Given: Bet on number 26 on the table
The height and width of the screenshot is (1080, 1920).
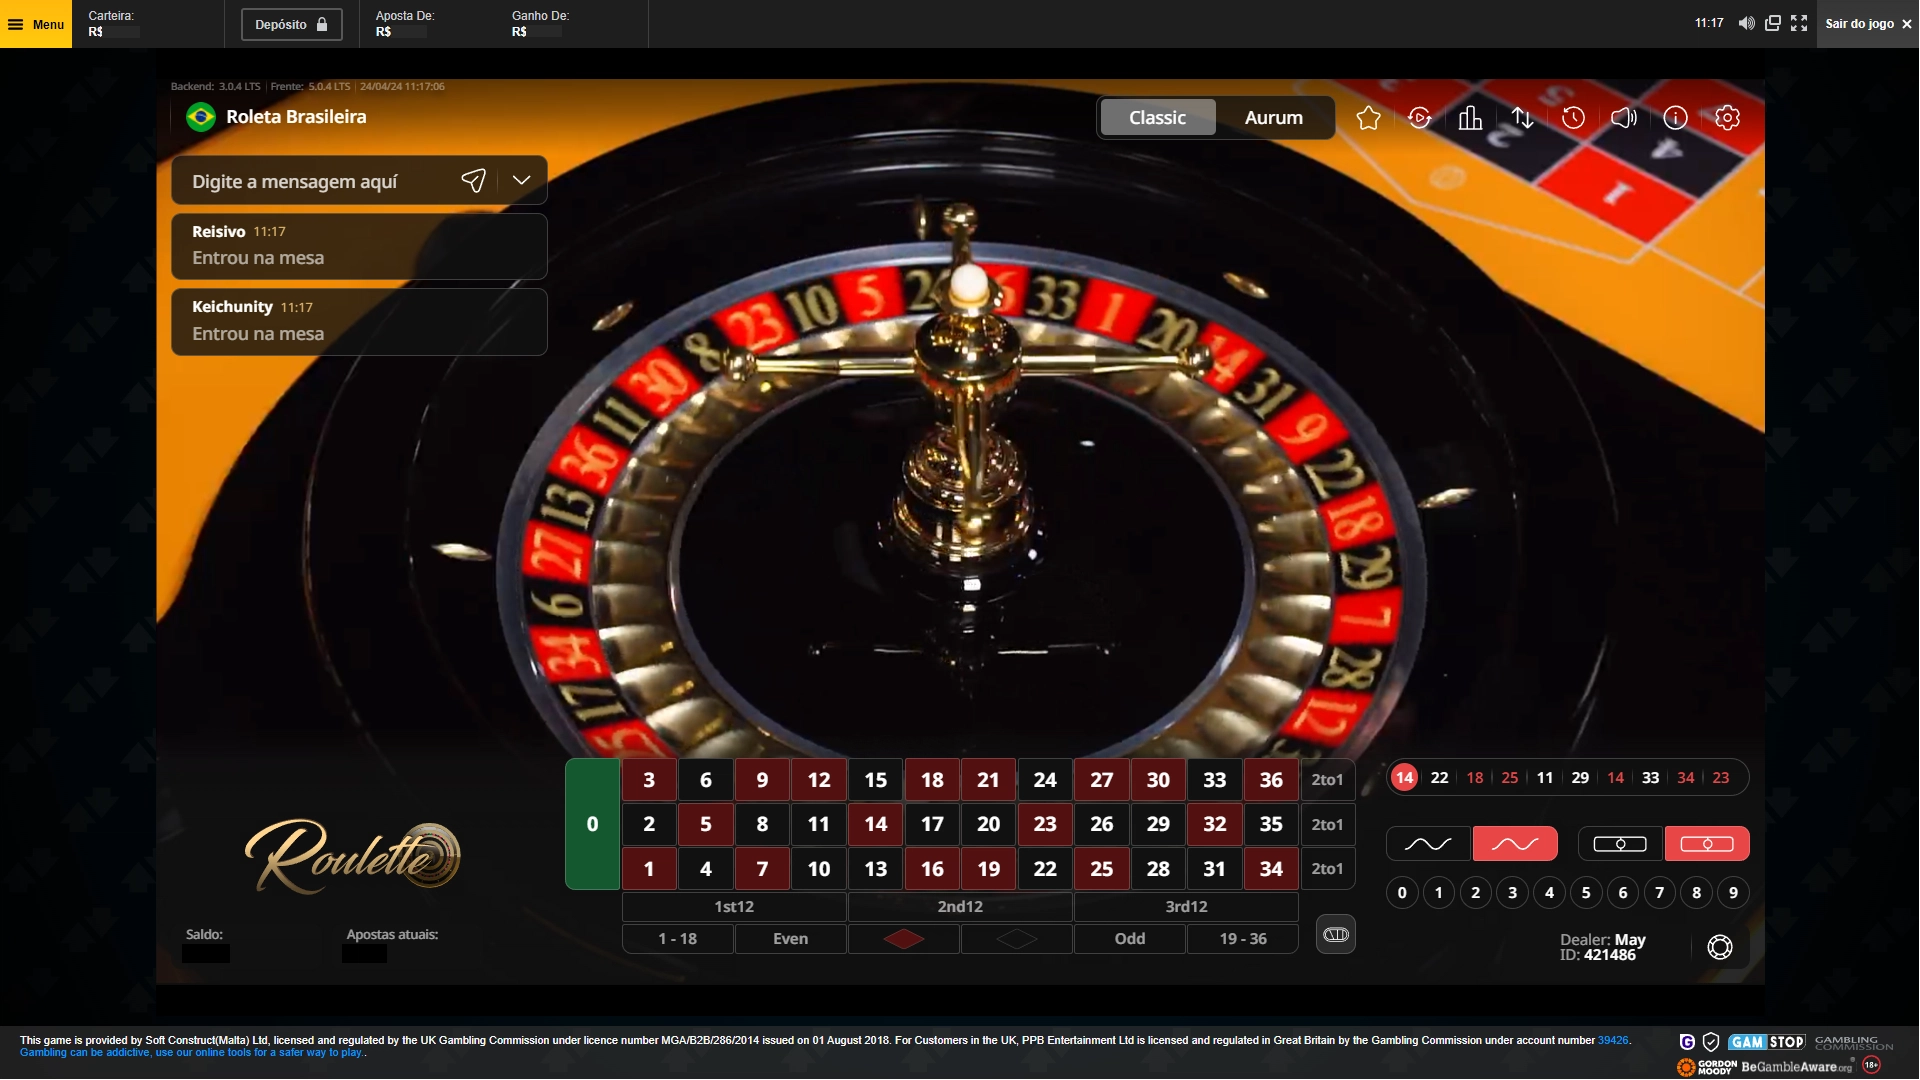Looking at the screenshot, I should pos(1102,824).
